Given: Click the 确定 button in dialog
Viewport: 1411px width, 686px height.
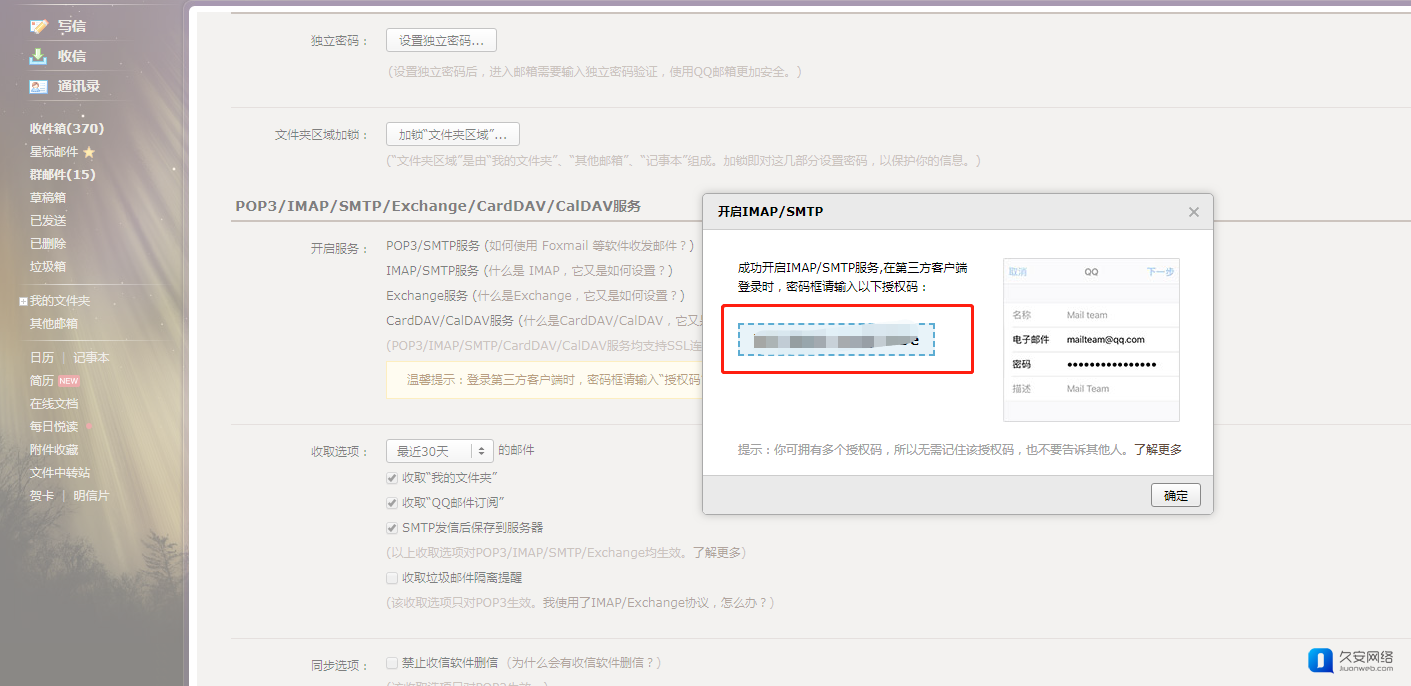Looking at the screenshot, I should pos(1176,495).
